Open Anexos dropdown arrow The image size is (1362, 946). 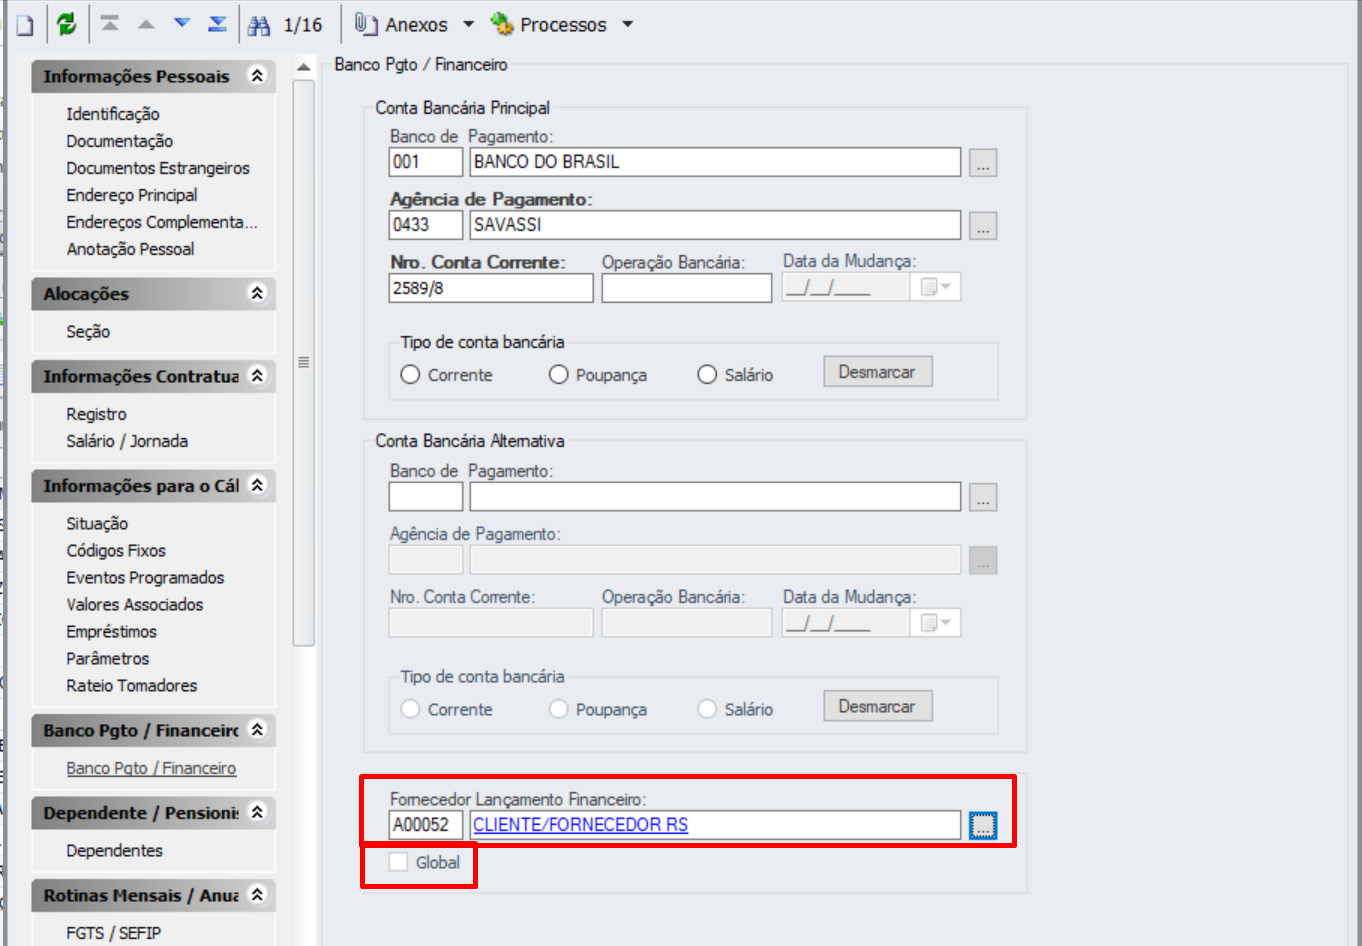tap(468, 24)
